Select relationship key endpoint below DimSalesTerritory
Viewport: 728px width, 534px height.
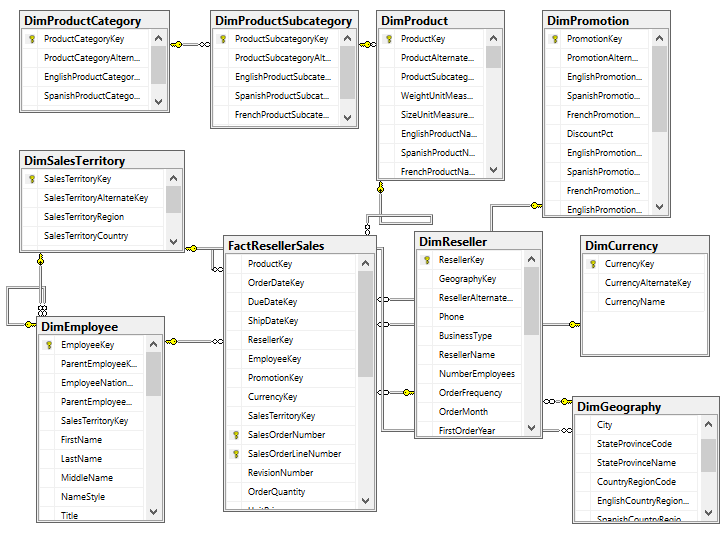click(40, 259)
